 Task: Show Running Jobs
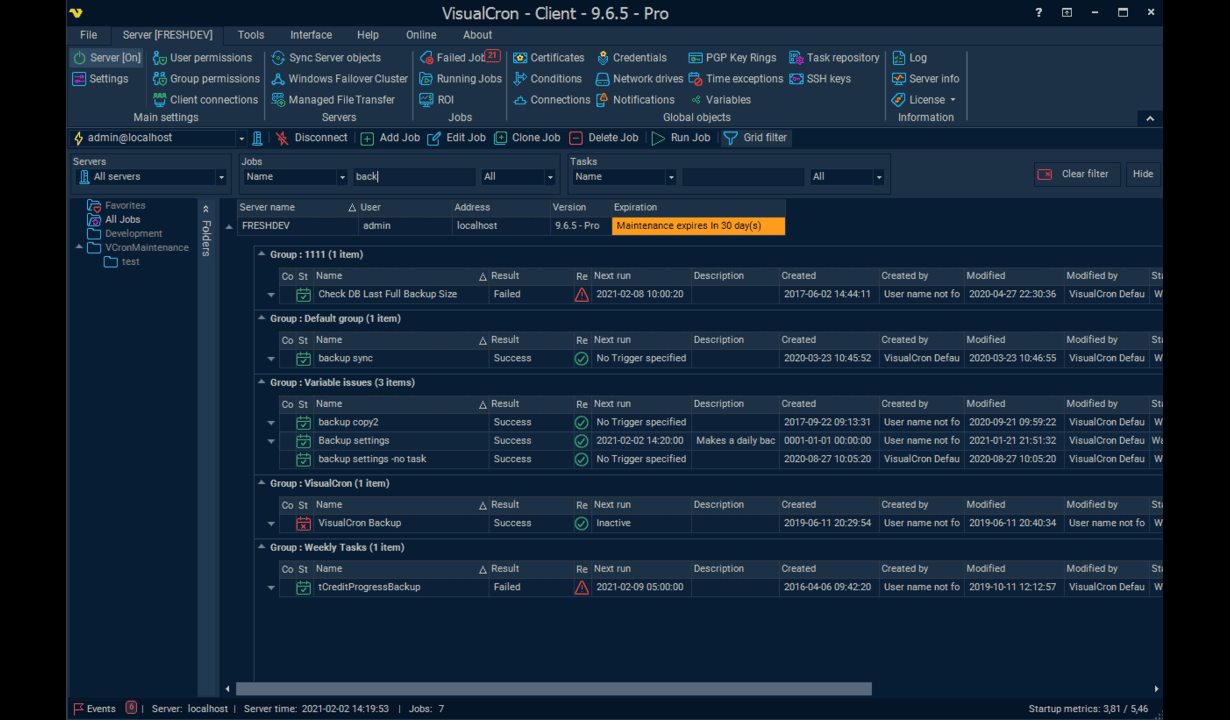460,79
